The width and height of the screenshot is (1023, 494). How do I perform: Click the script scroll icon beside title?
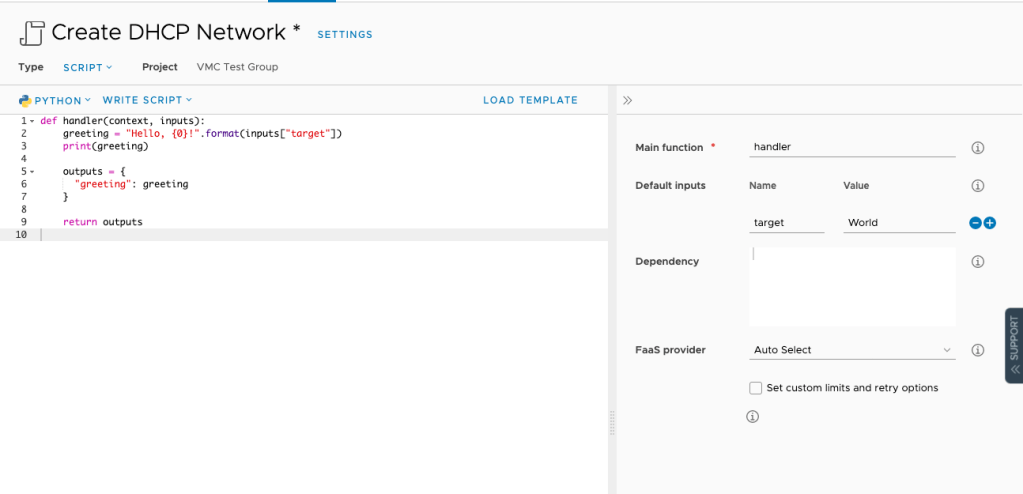point(31,33)
